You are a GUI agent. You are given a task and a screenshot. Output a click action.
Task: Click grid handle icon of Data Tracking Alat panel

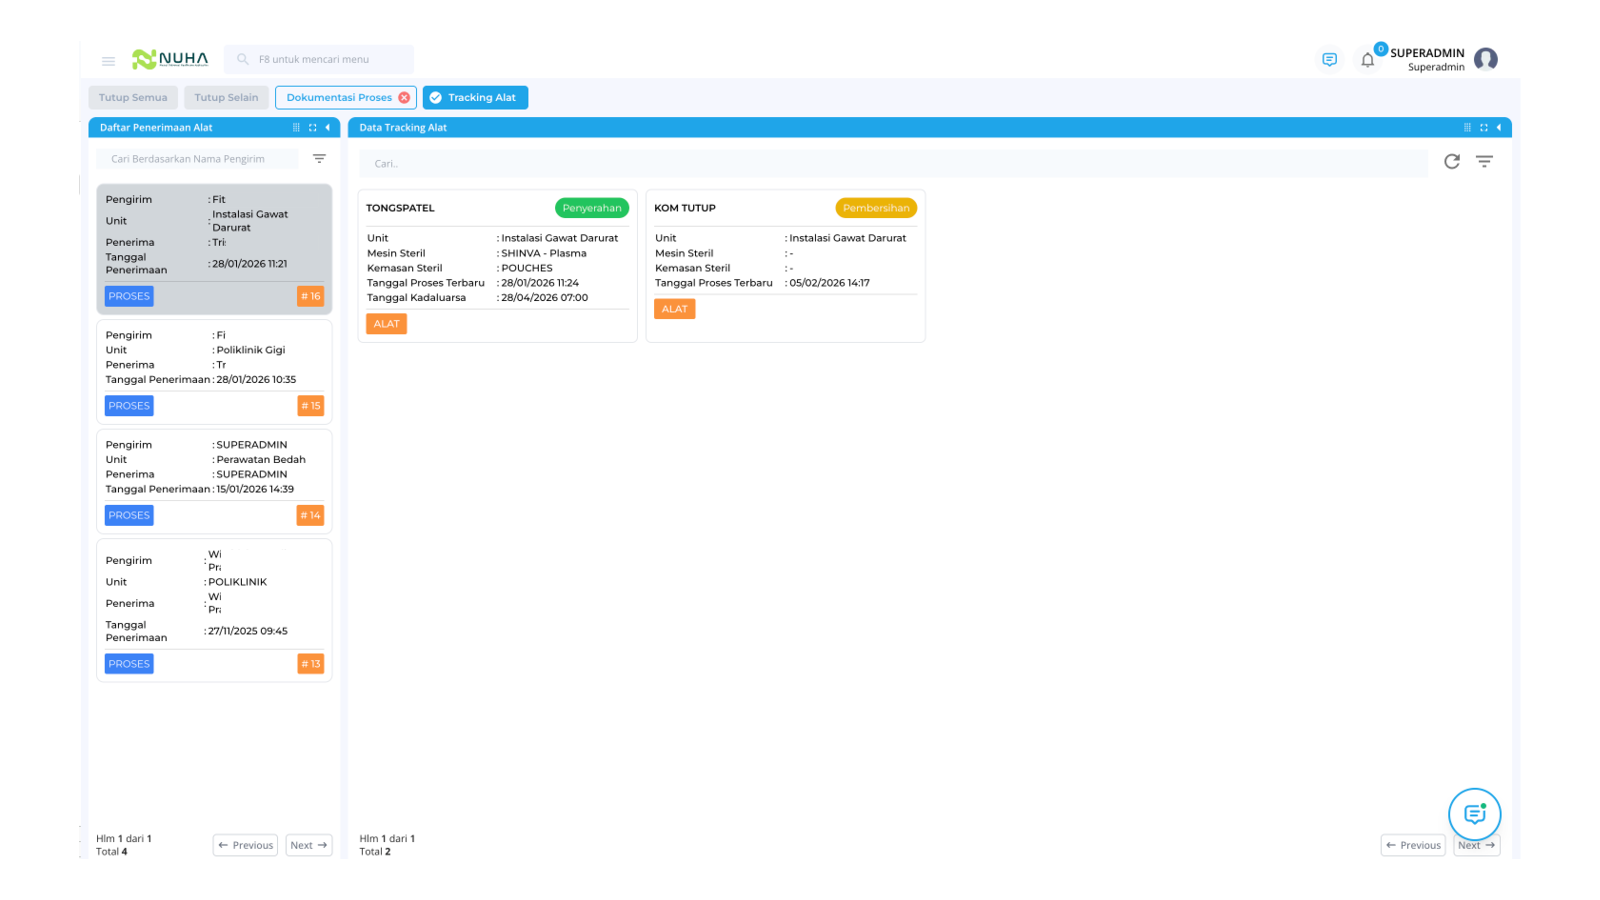tap(1467, 128)
